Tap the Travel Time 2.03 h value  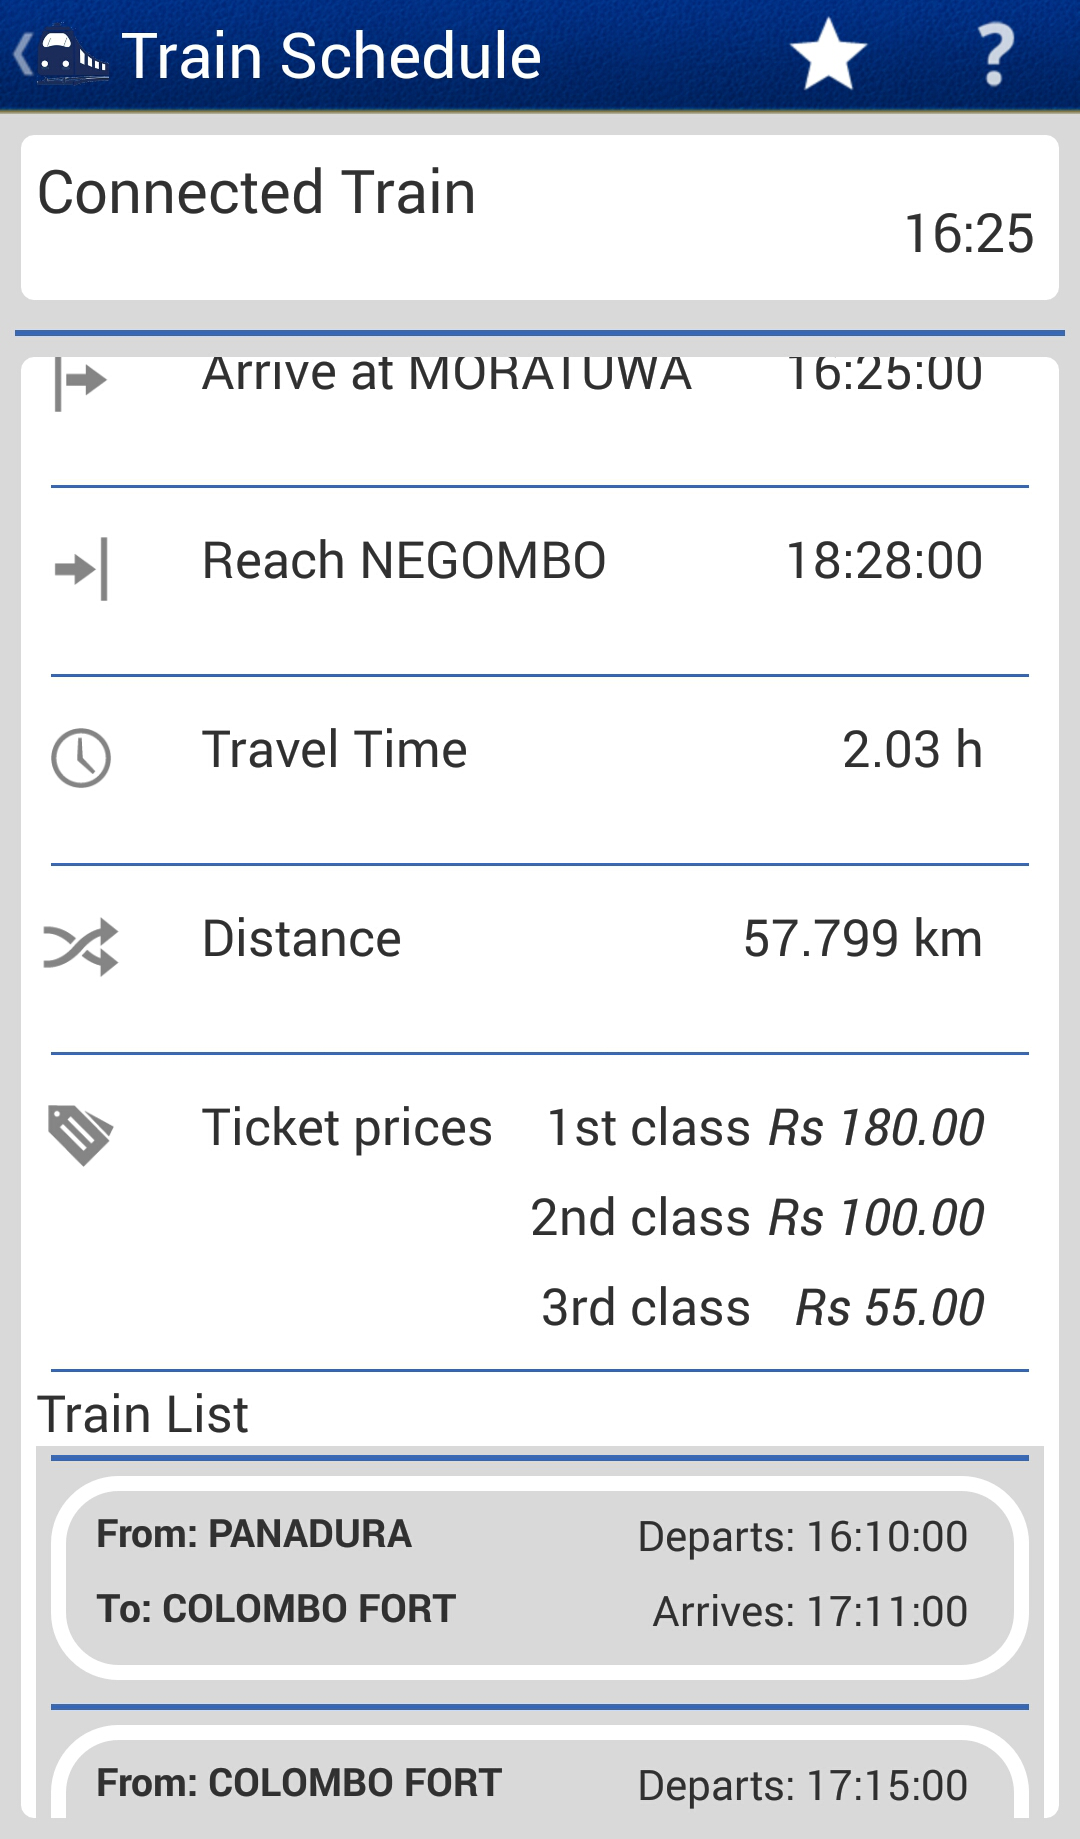(x=912, y=750)
